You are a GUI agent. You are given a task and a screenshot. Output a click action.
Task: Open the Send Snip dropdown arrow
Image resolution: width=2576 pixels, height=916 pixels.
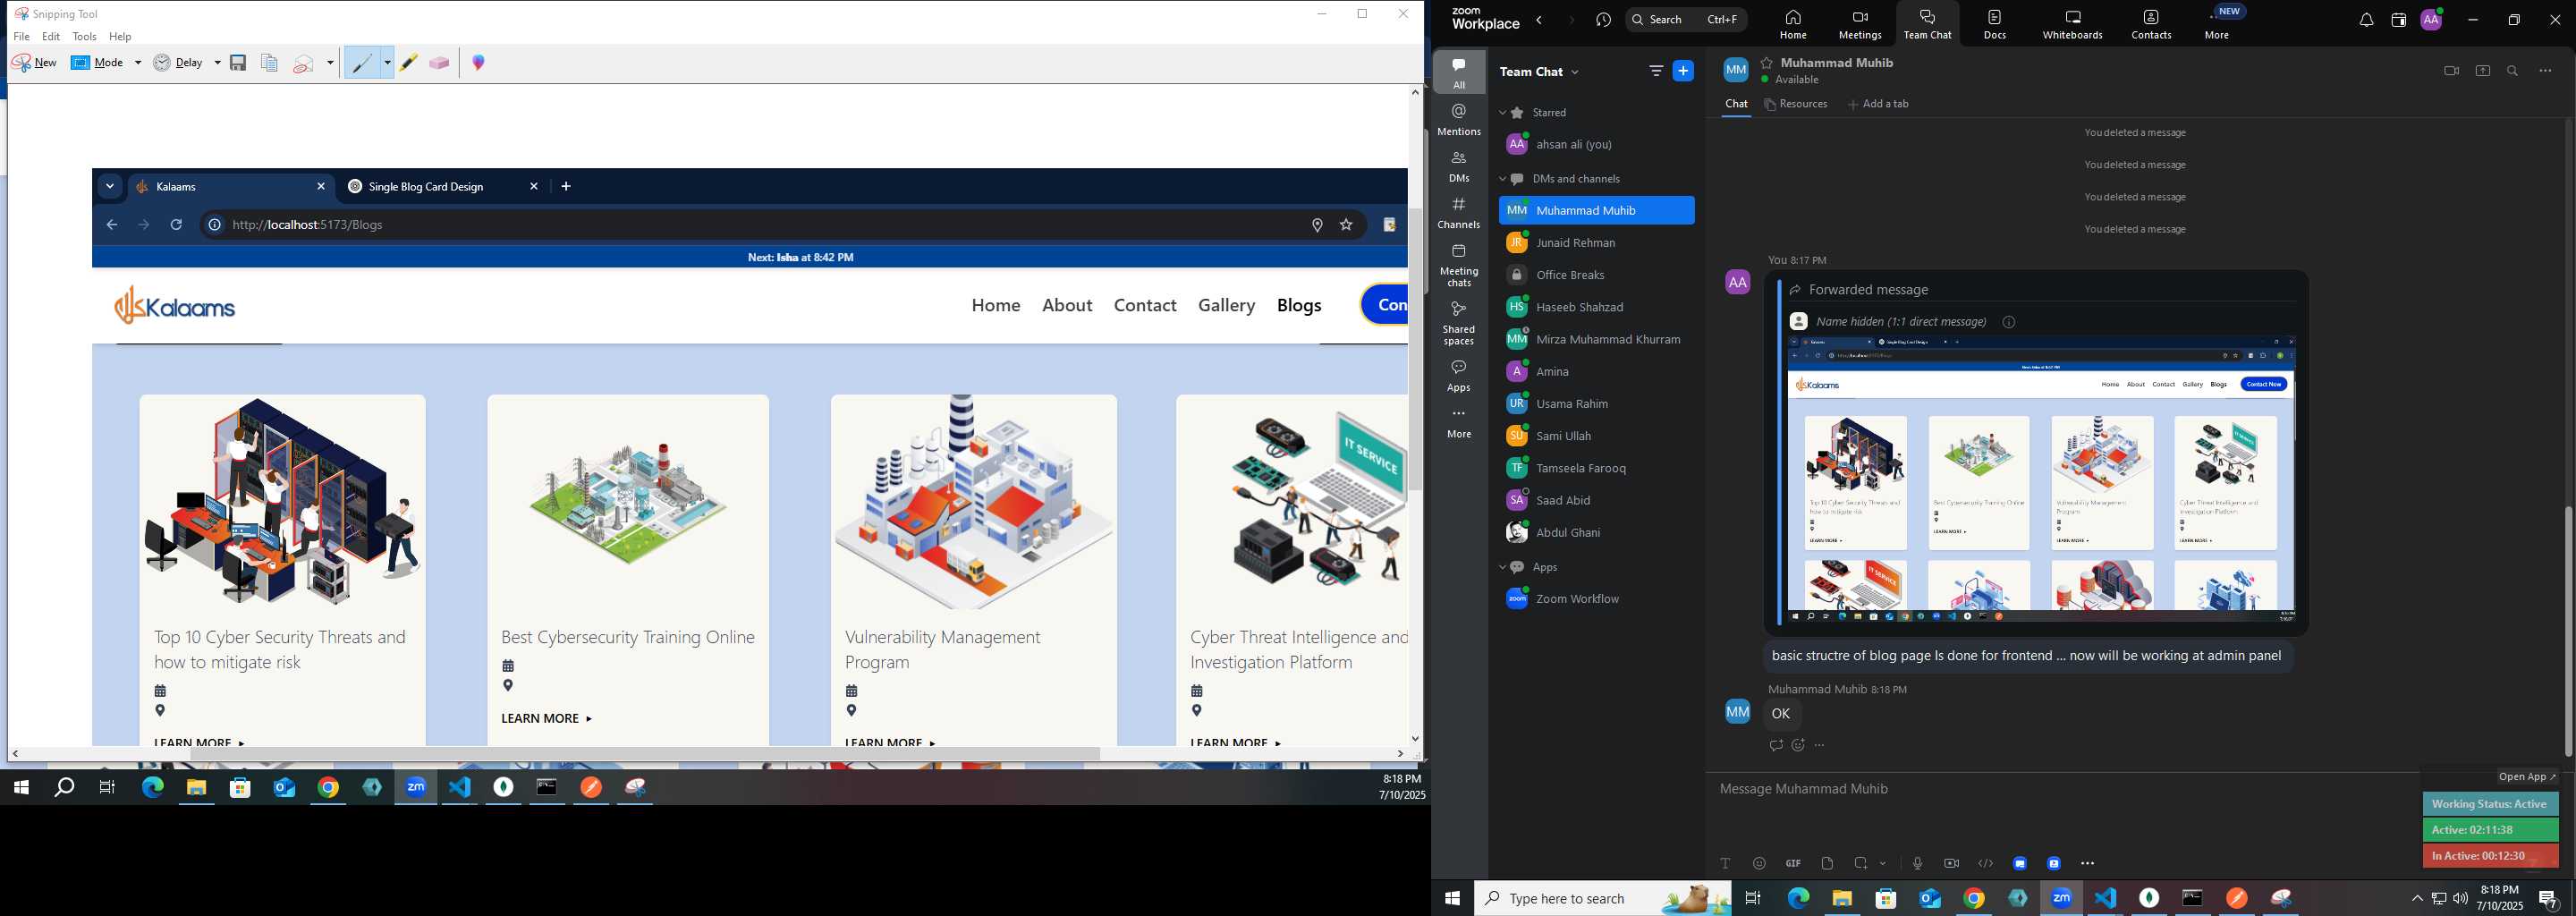coord(330,63)
